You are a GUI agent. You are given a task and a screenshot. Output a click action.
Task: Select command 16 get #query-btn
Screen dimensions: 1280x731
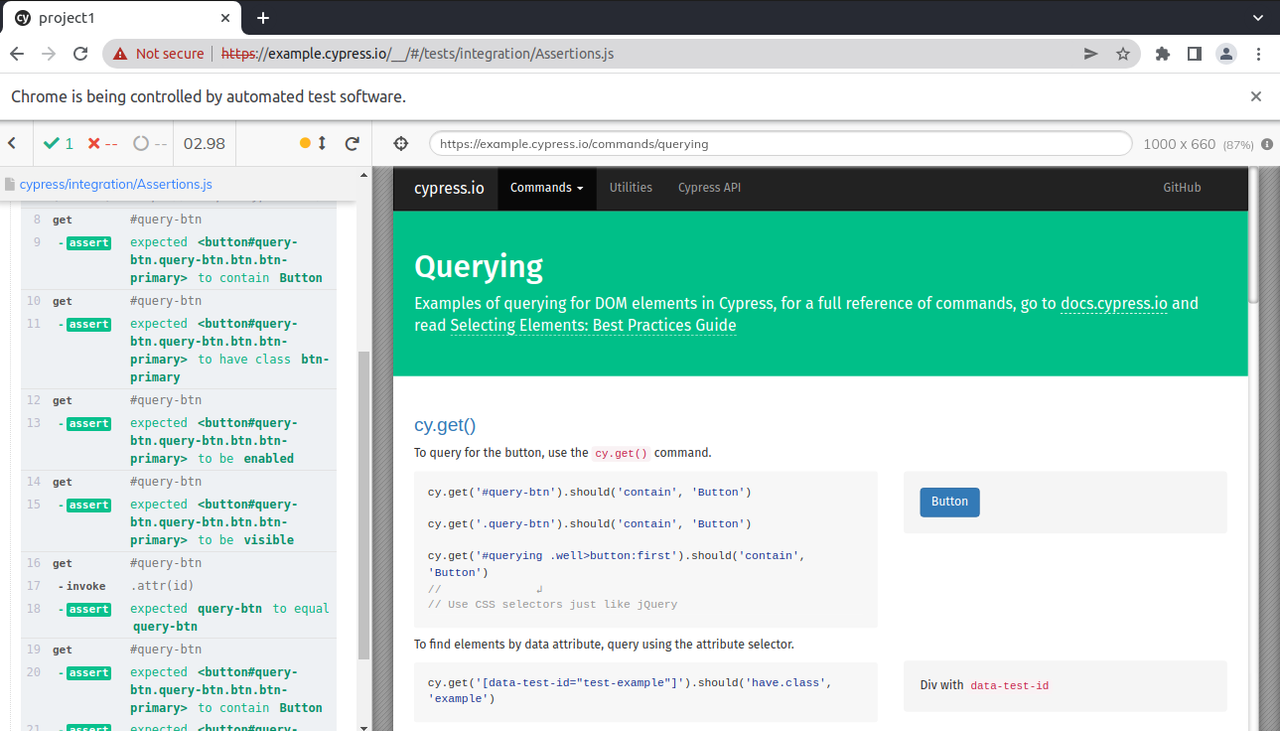(178, 563)
